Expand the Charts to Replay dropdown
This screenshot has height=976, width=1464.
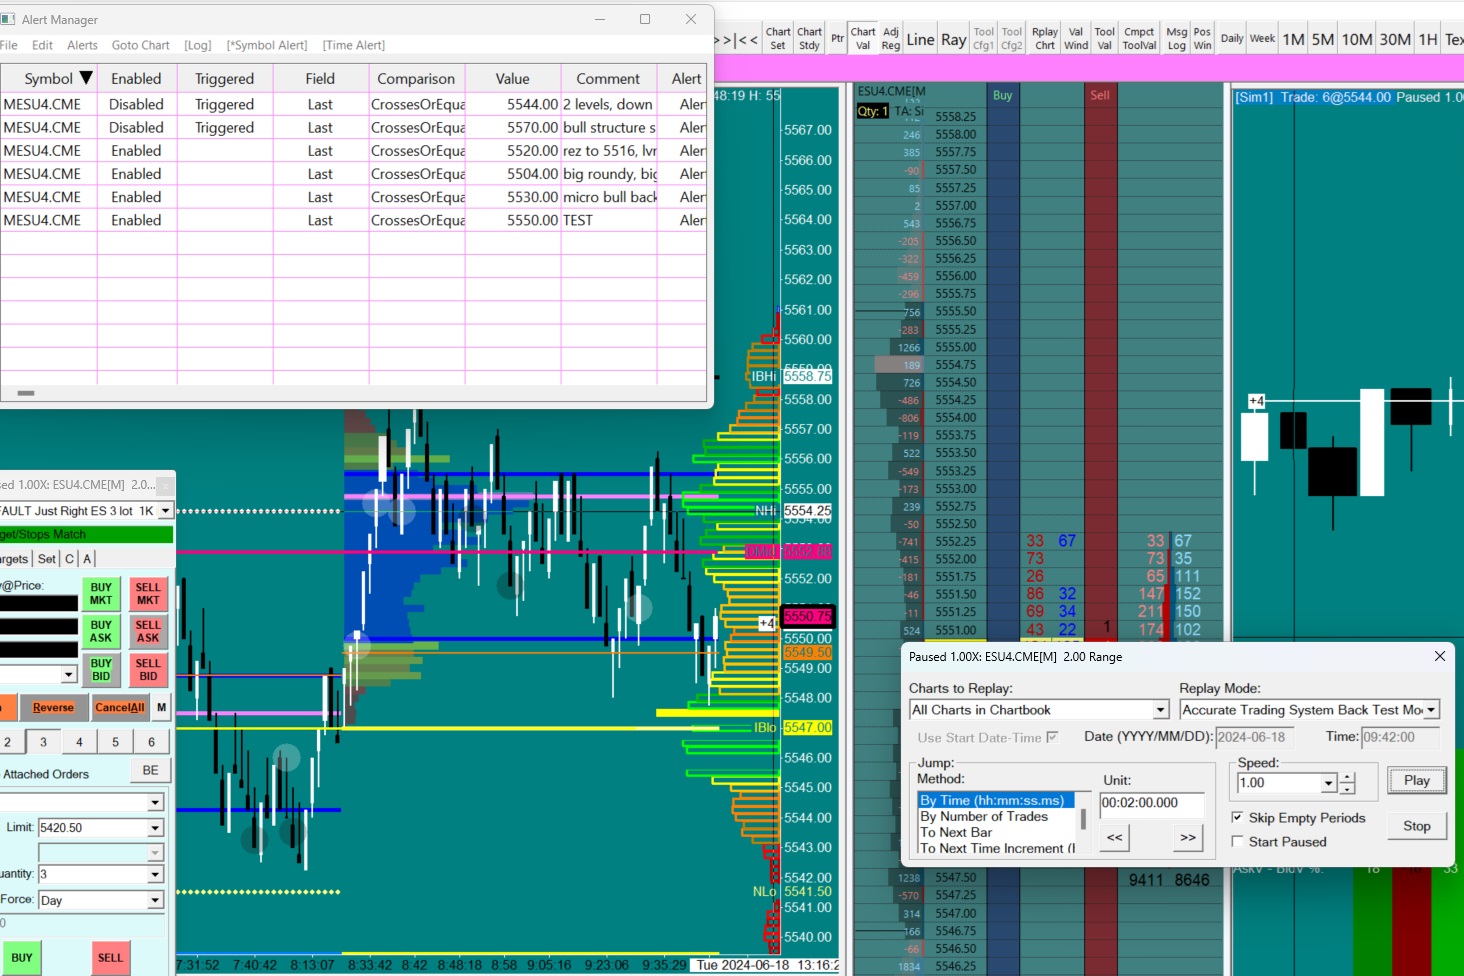tap(1160, 710)
